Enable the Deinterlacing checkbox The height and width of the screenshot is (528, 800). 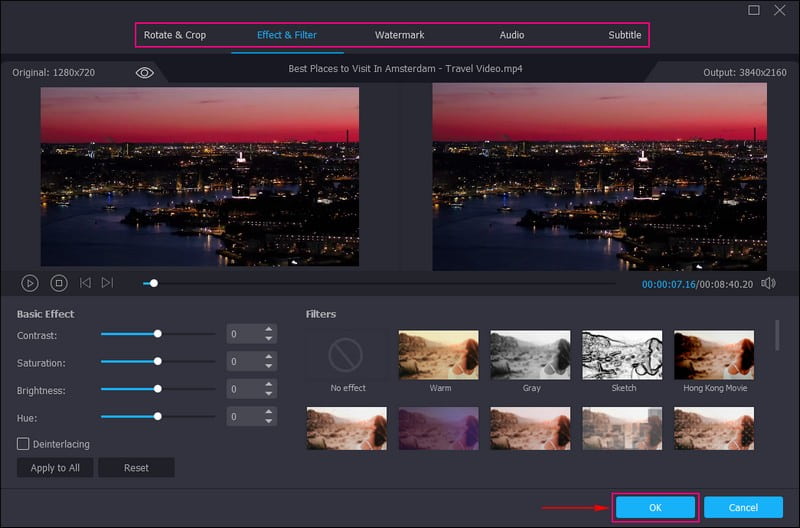[23, 443]
